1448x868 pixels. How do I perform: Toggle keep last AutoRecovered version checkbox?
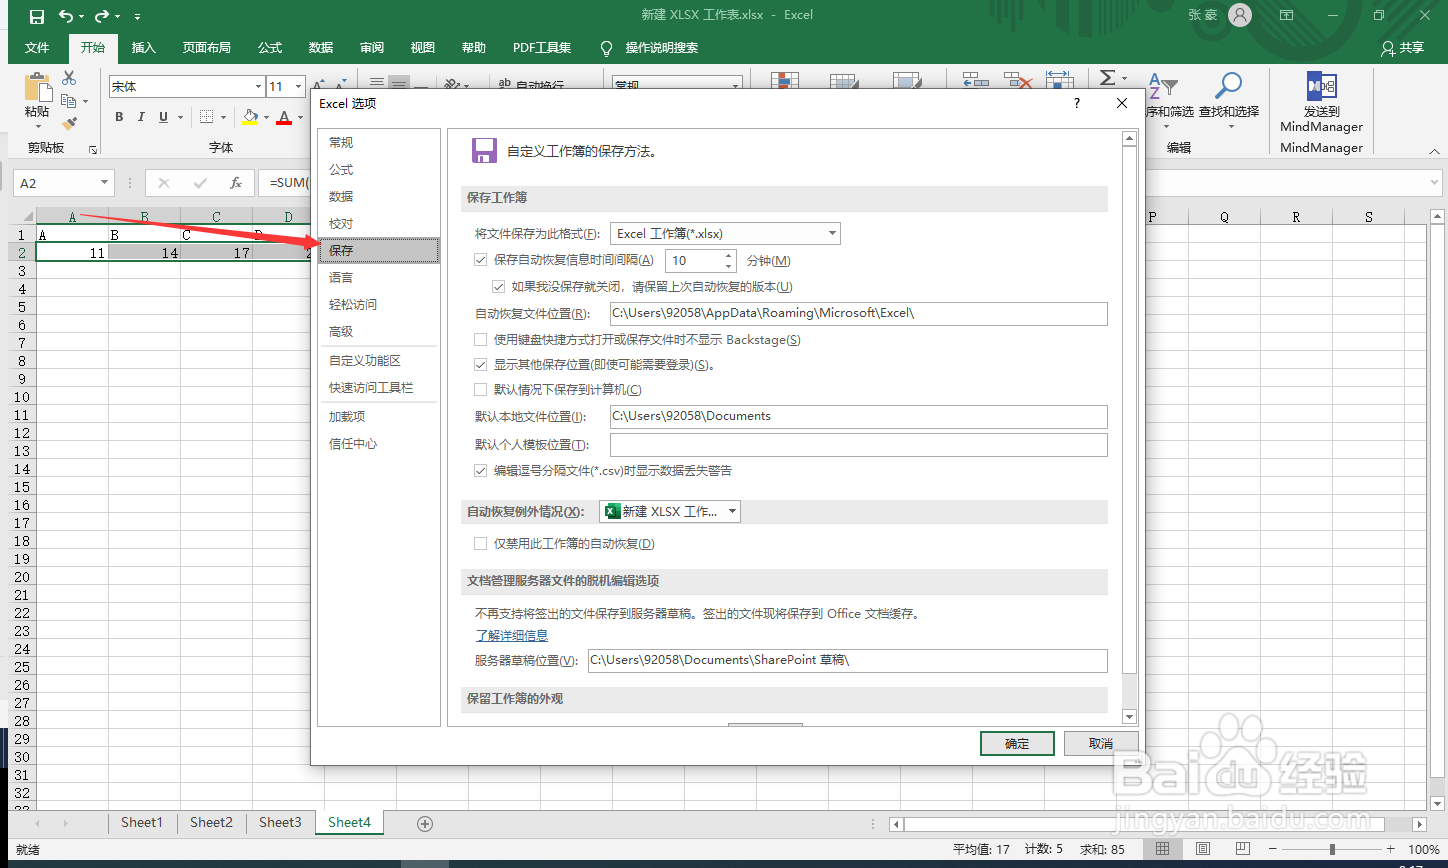coord(499,286)
